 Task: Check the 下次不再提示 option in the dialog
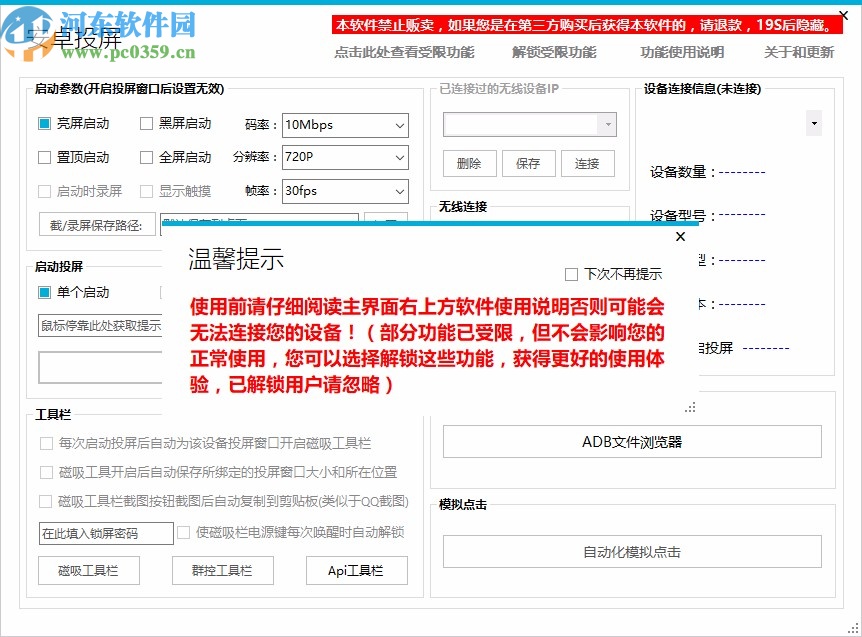coord(572,274)
